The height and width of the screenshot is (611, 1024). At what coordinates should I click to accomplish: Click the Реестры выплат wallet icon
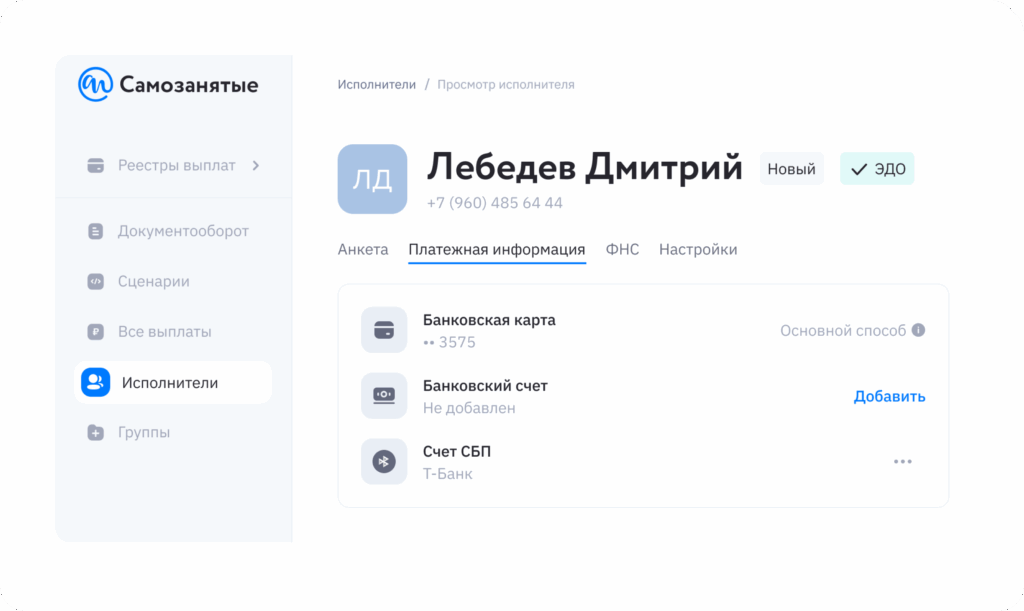click(x=96, y=166)
